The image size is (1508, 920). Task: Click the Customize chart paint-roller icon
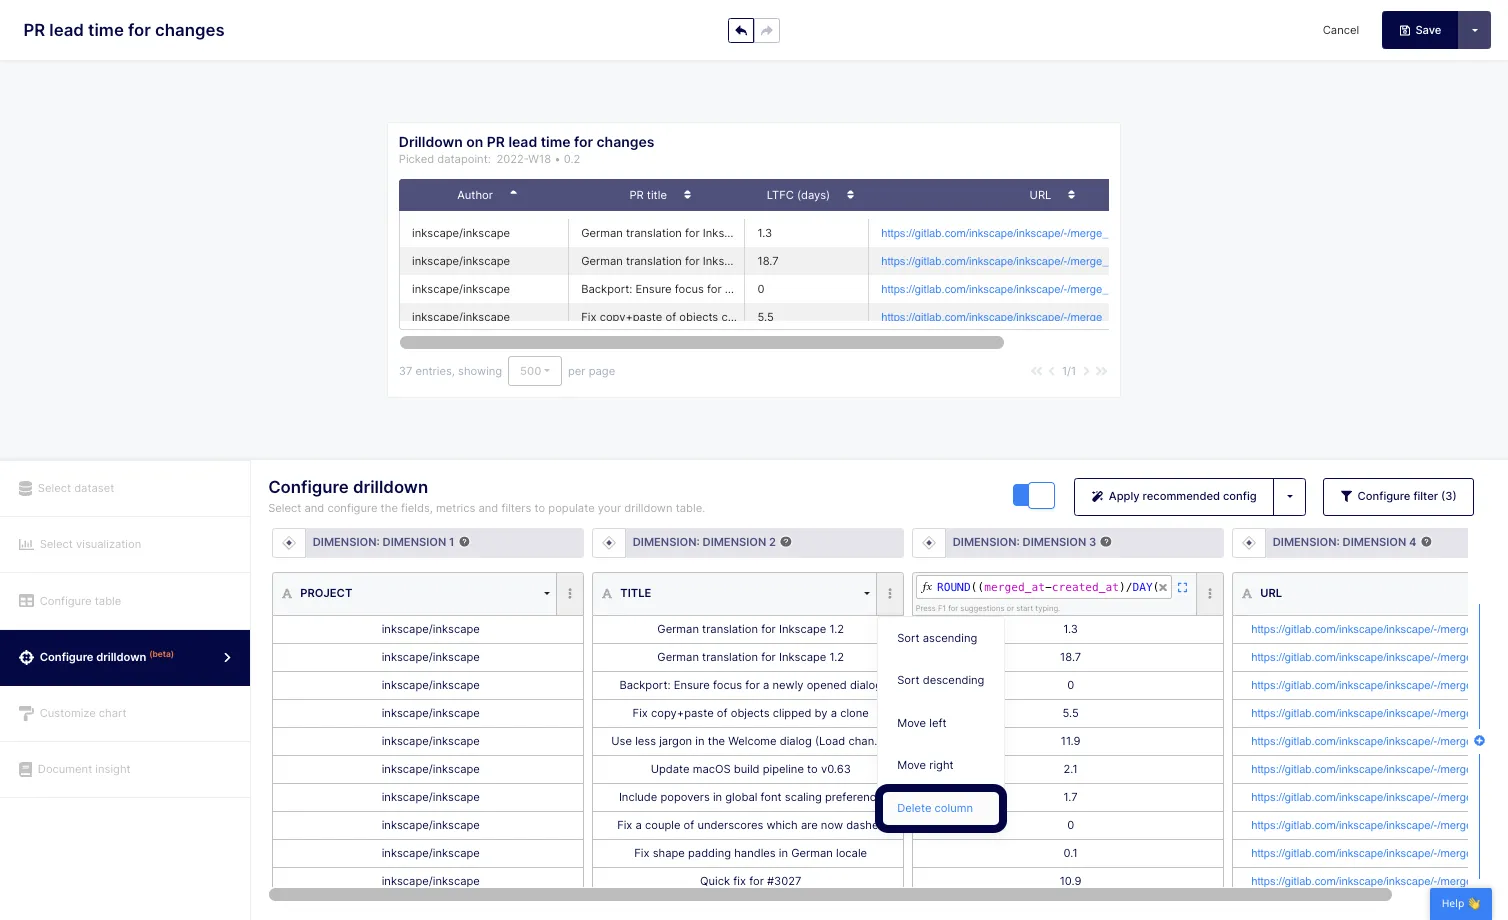tap(26, 713)
